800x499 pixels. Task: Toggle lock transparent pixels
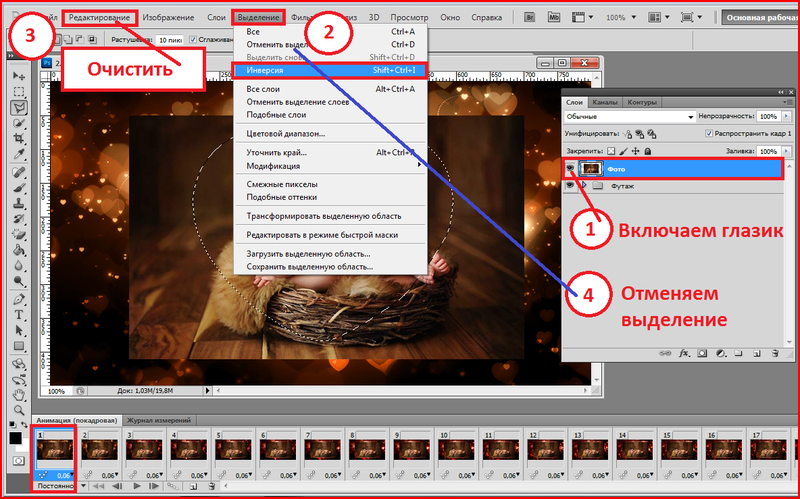click(611, 151)
